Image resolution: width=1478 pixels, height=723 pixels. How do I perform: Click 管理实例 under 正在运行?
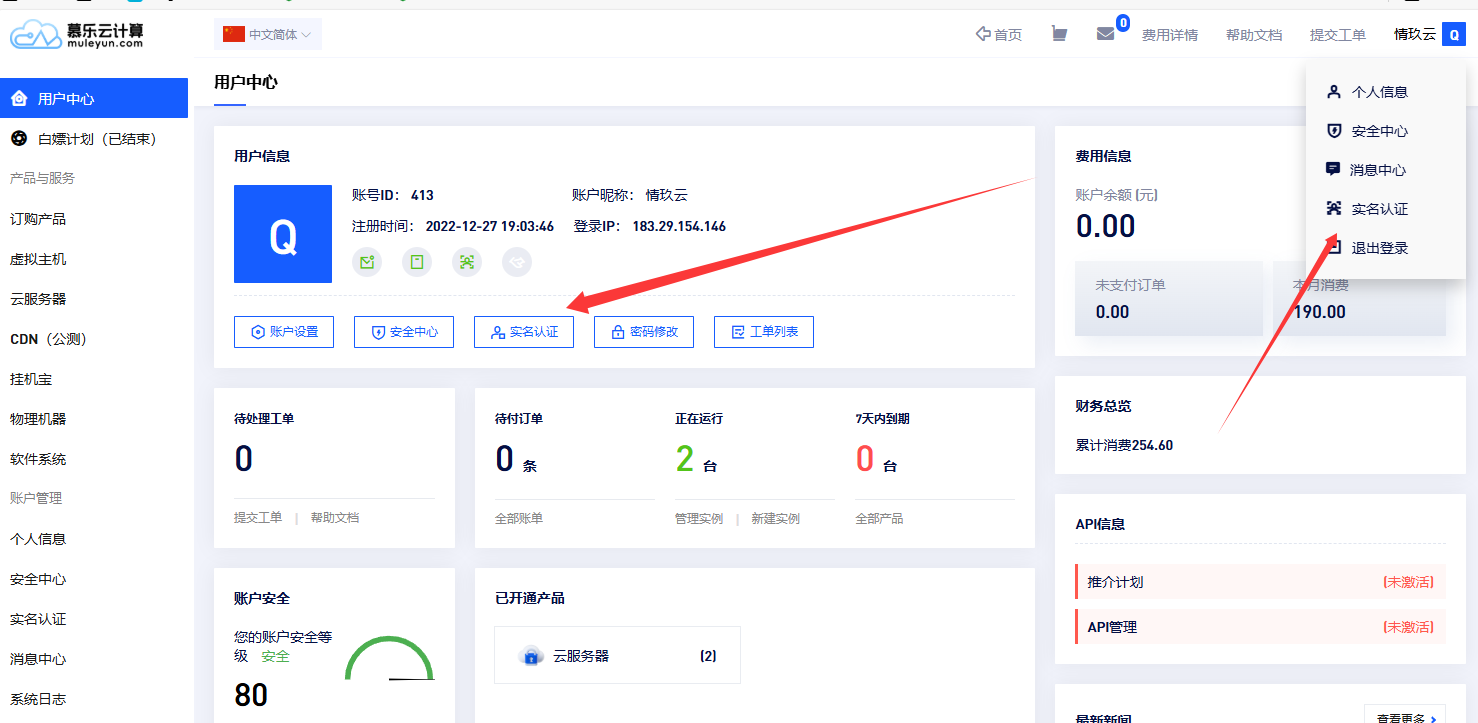699,517
